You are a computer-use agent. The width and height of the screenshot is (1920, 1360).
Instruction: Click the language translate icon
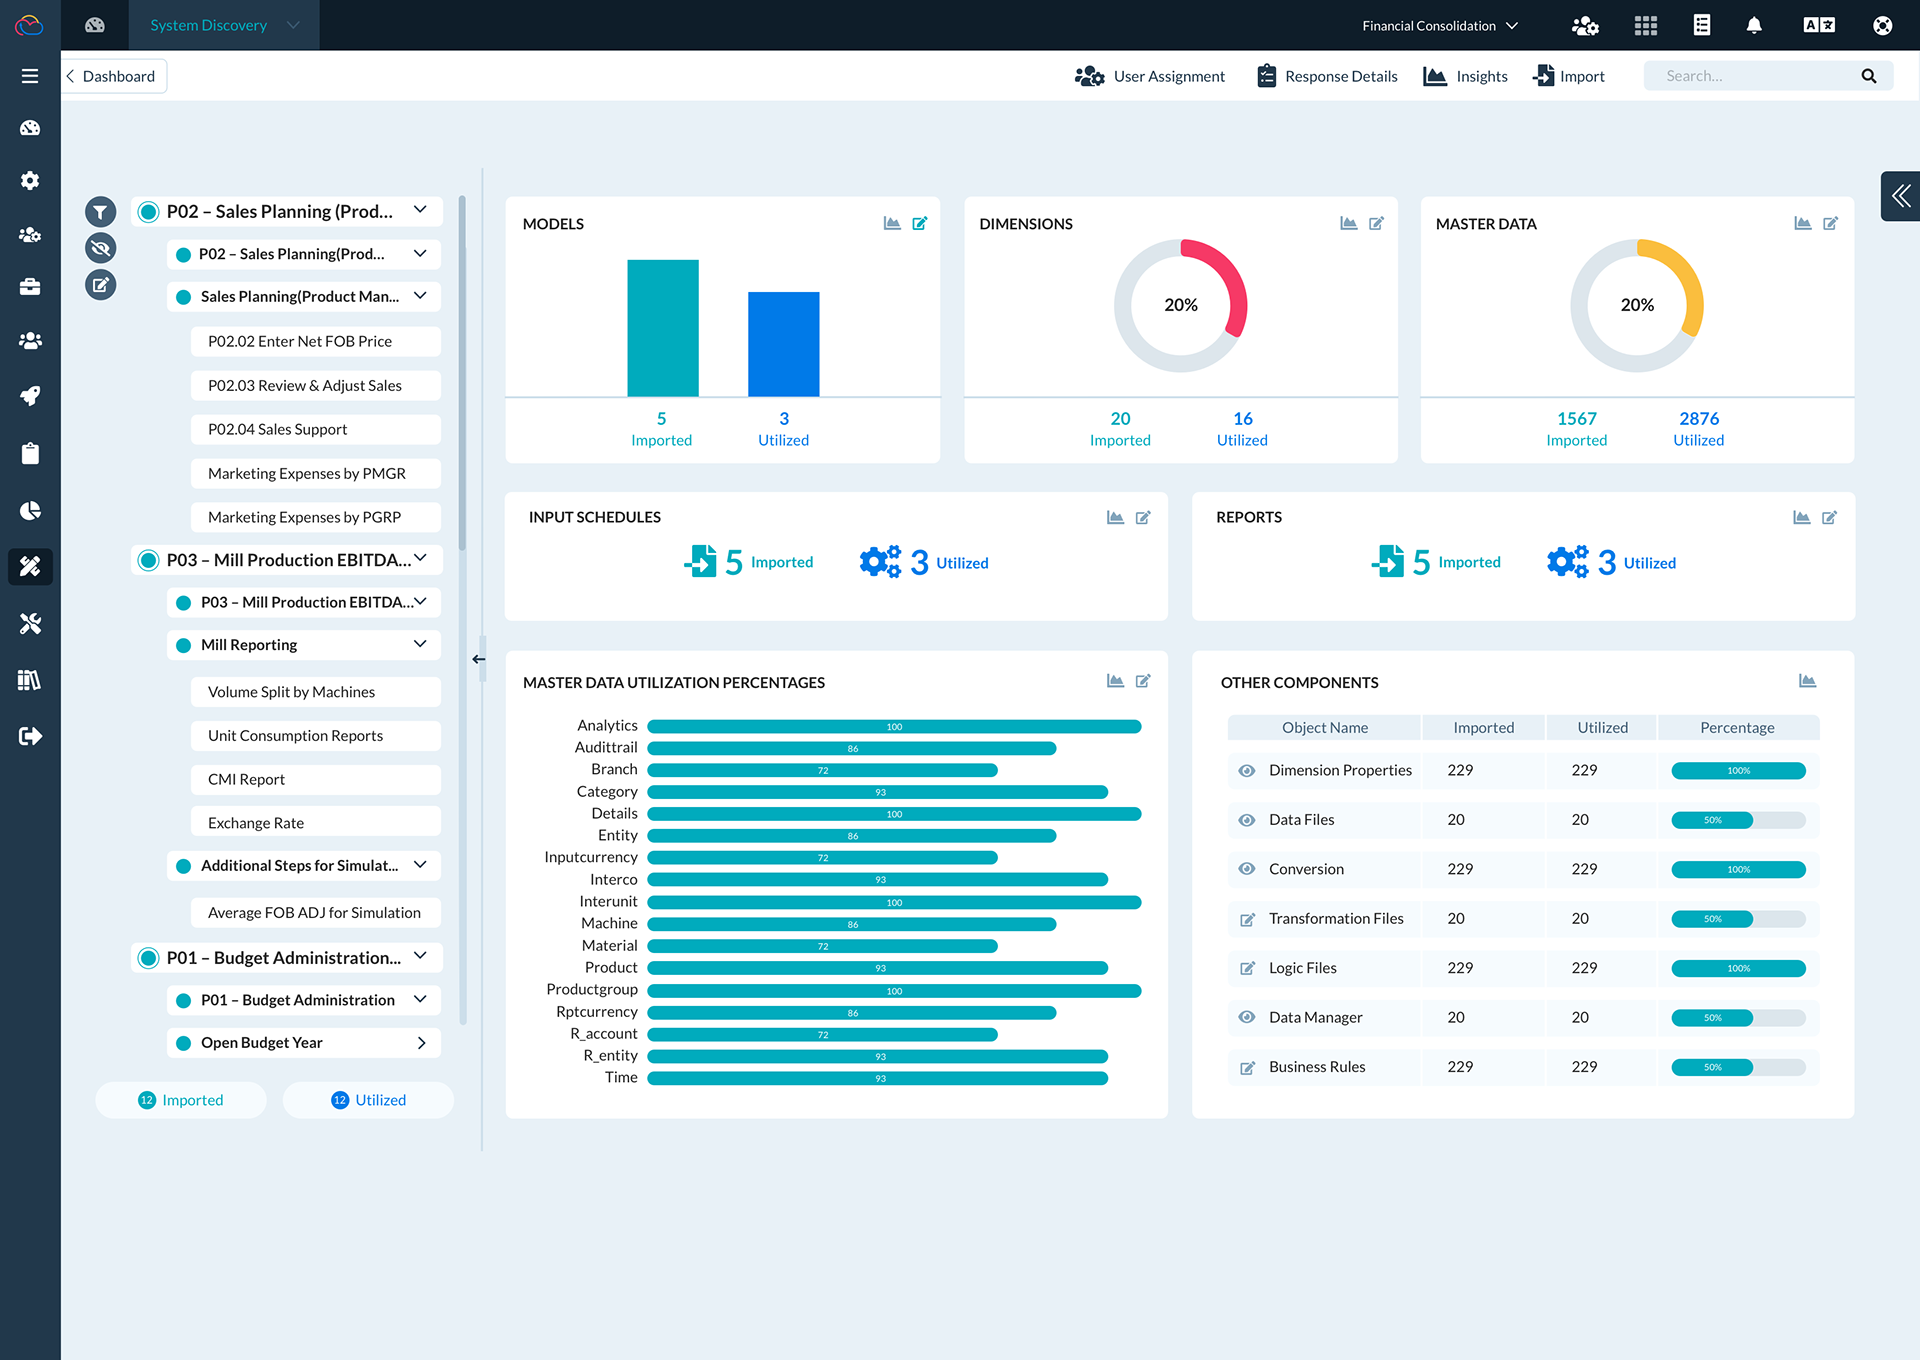[1819, 26]
